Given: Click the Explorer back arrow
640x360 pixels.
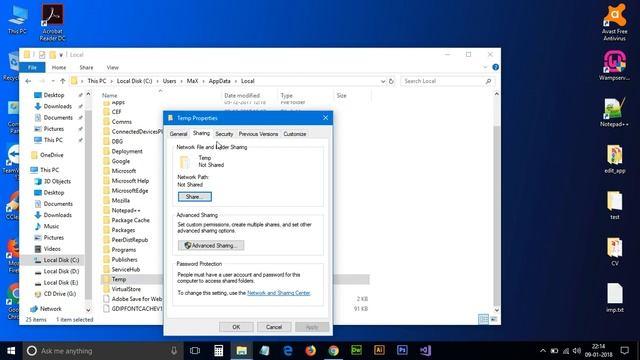Looking at the screenshot, I should point(28,81).
